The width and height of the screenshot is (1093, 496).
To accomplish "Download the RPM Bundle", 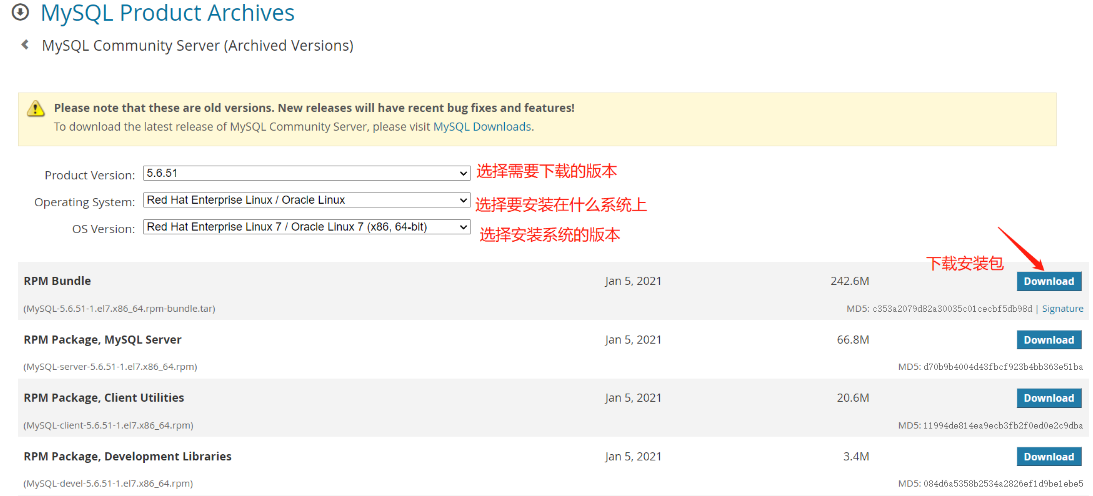I will [x=1048, y=281].
